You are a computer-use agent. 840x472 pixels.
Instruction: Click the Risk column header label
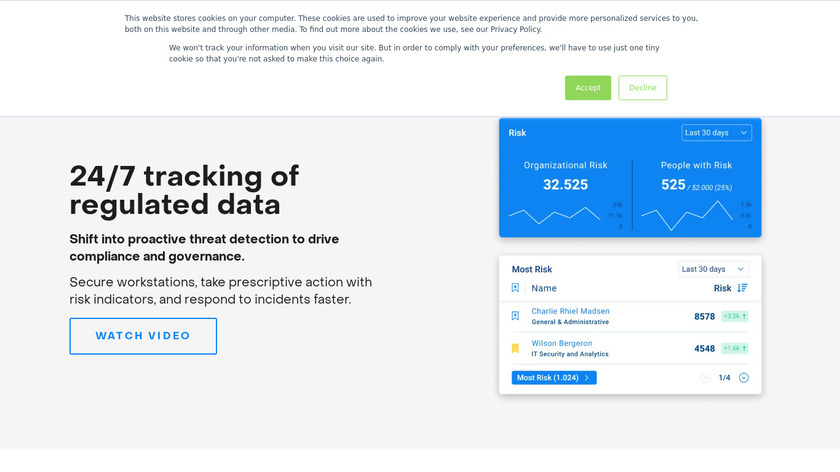click(x=722, y=288)
